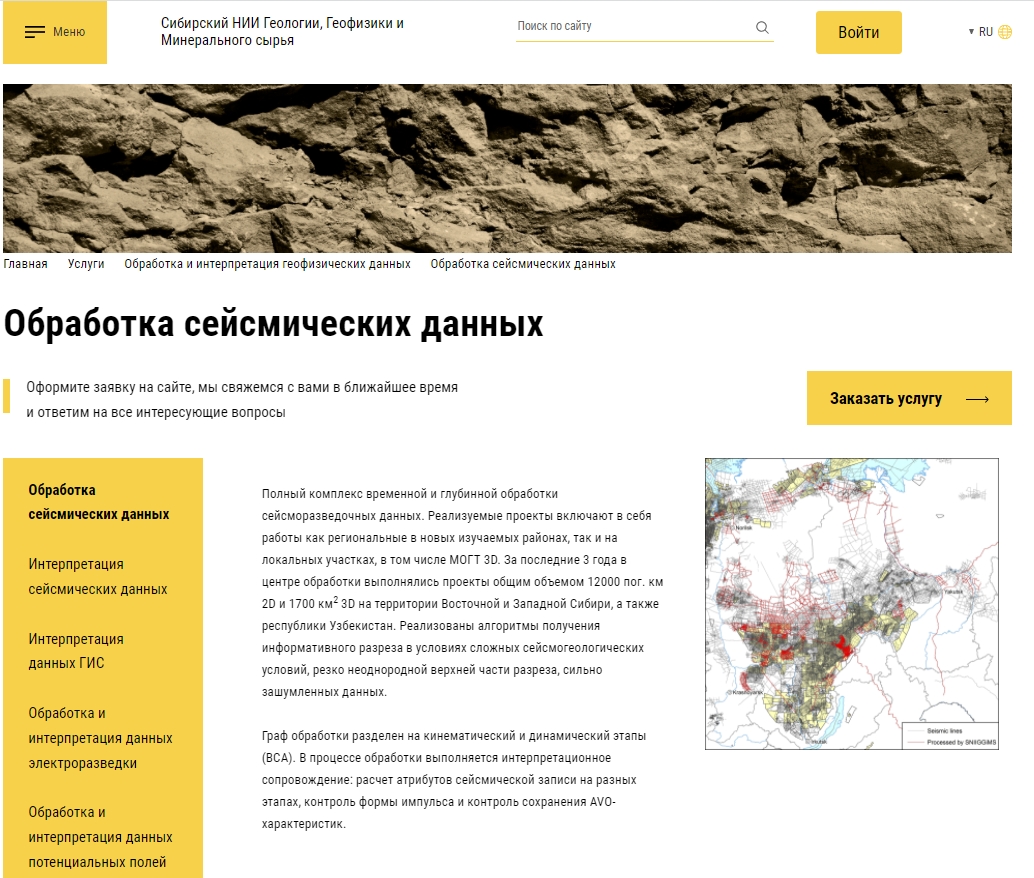Open breadcrumb Обработка и интерпретация геофизических данных
Viewport: 1034px width, 878px height.
click(x=267, y=264)
